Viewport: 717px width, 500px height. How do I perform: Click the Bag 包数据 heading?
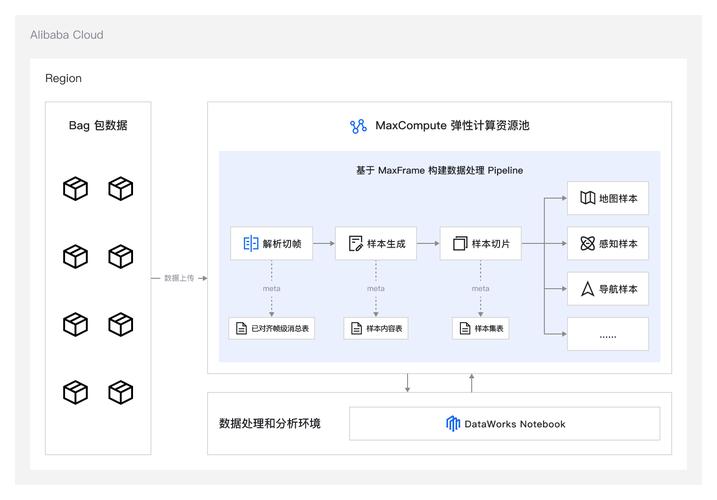(98, 125)
